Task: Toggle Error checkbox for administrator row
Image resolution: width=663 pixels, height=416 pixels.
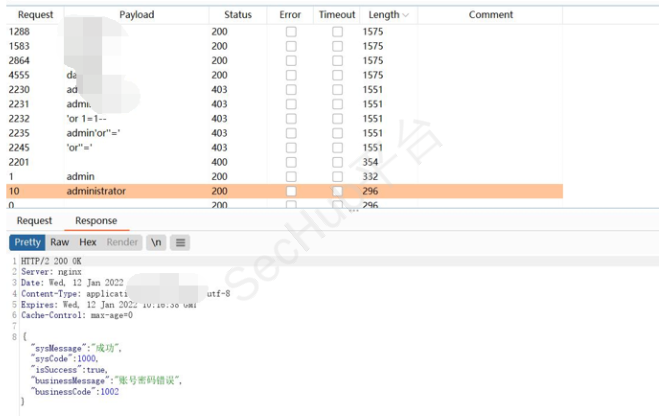Action: [291, 191]
